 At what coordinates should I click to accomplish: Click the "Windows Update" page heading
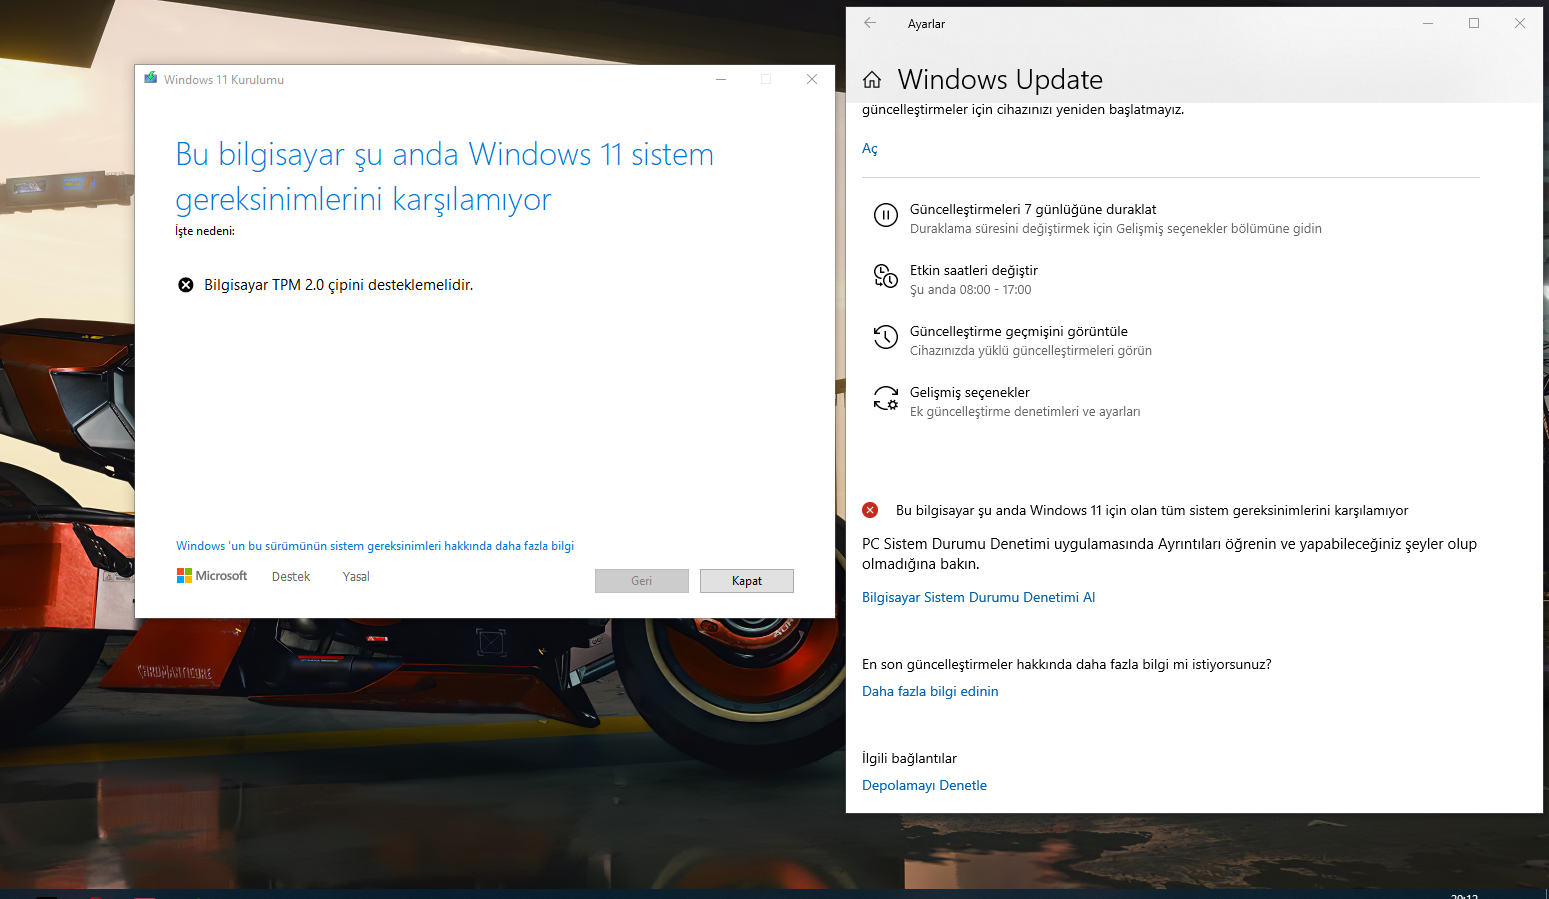pos(1000,80)
